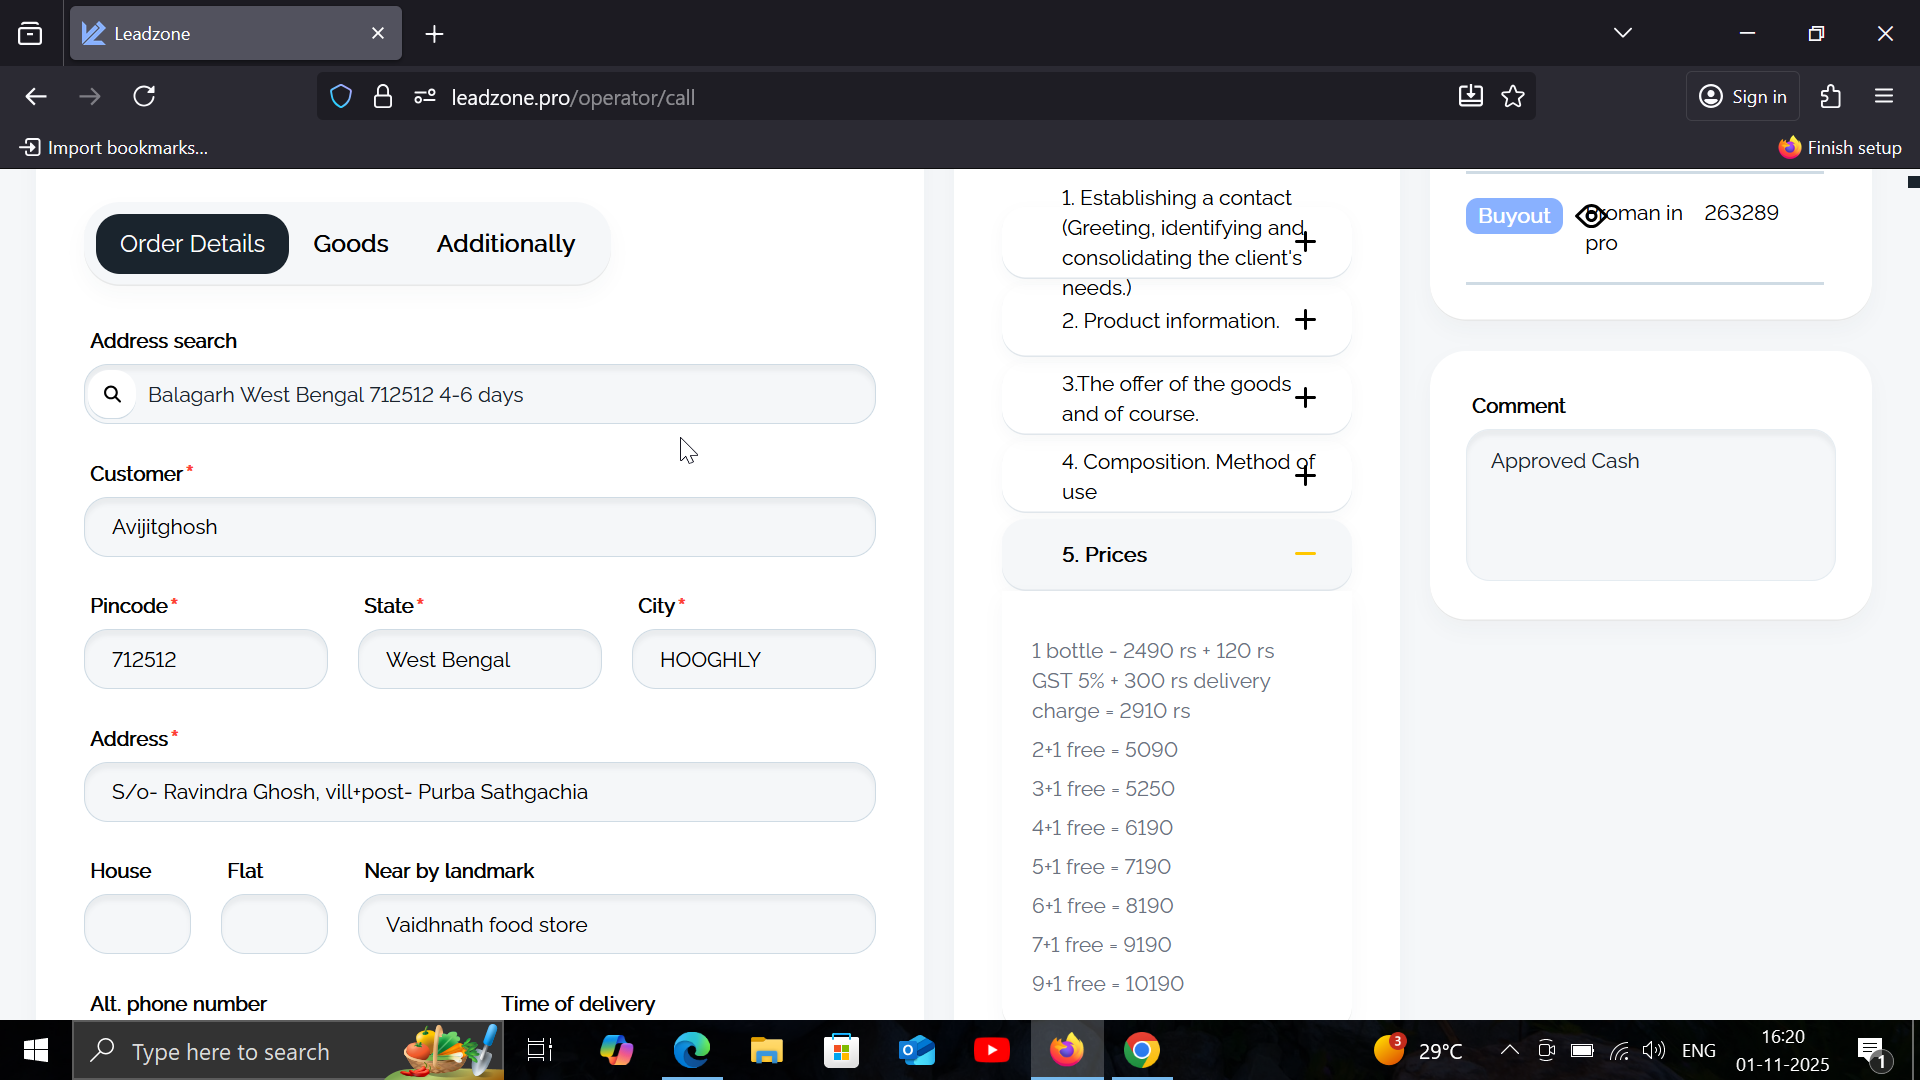Expand Composition Method of use section
This screenshot has height=1080, width=1920.
coord(1305,476)
